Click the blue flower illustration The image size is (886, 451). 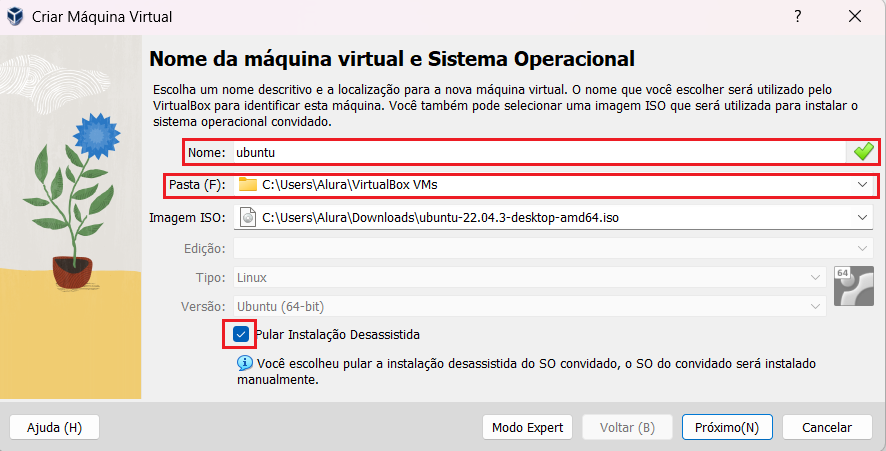tap(97, 136)
